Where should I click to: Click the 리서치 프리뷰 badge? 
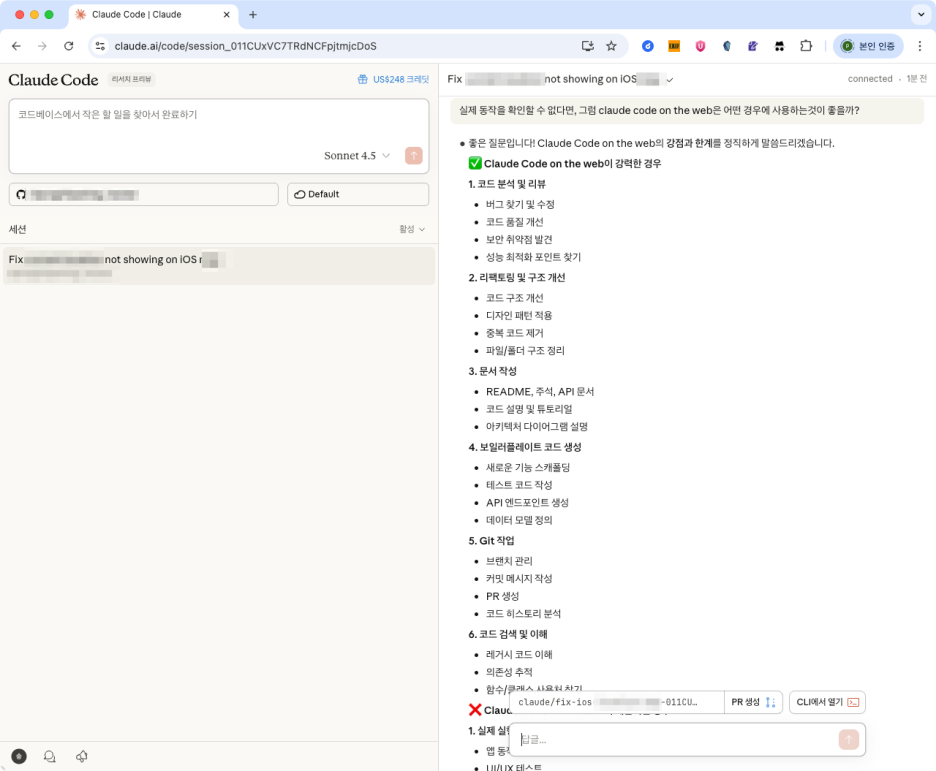(131, 79)
